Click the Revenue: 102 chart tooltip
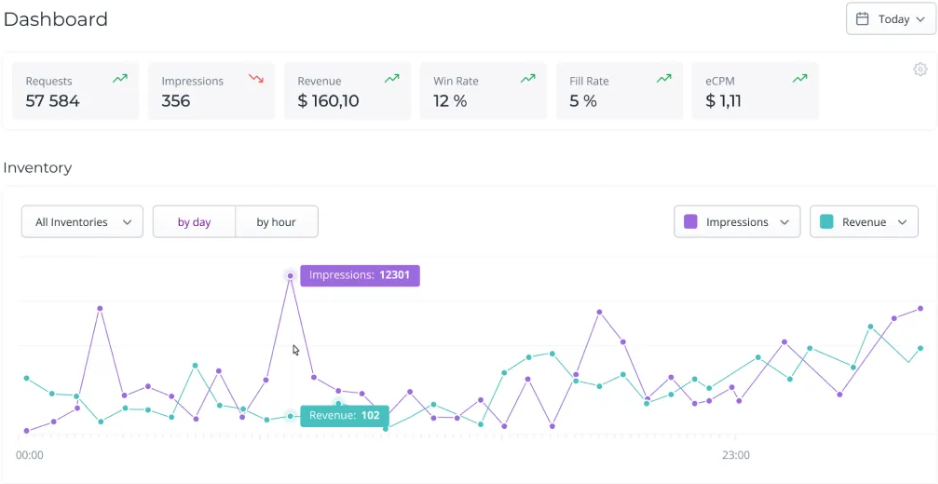This screenshot has height=484, width=938. (345, 416)
